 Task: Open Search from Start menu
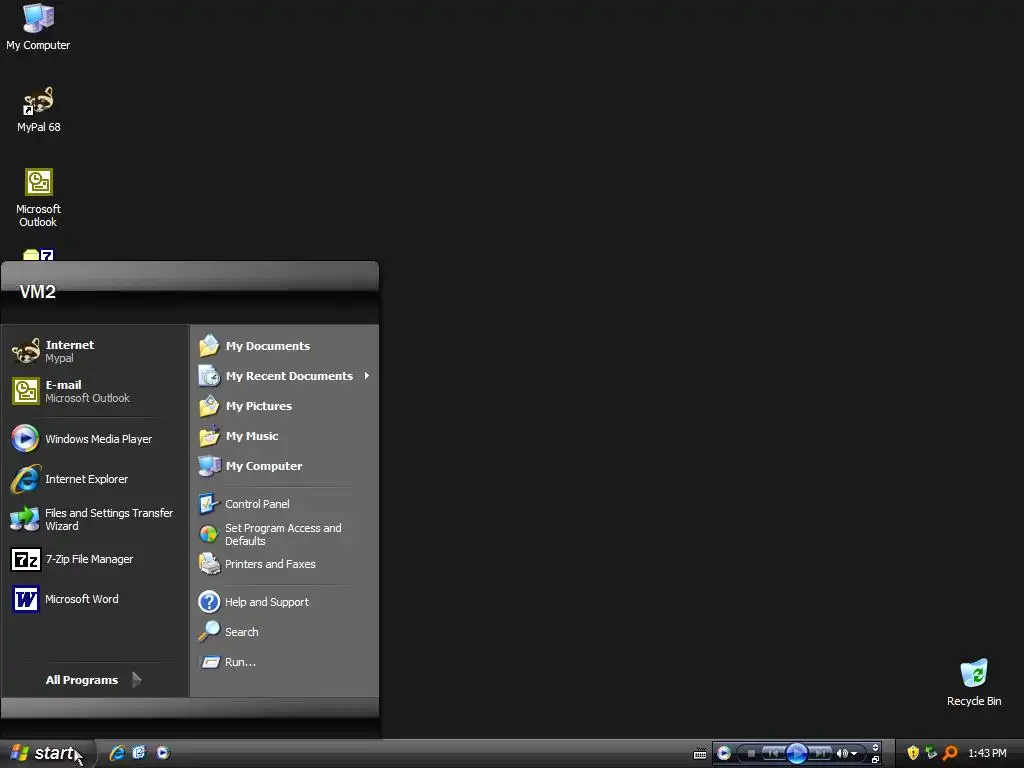coord(284,632)
